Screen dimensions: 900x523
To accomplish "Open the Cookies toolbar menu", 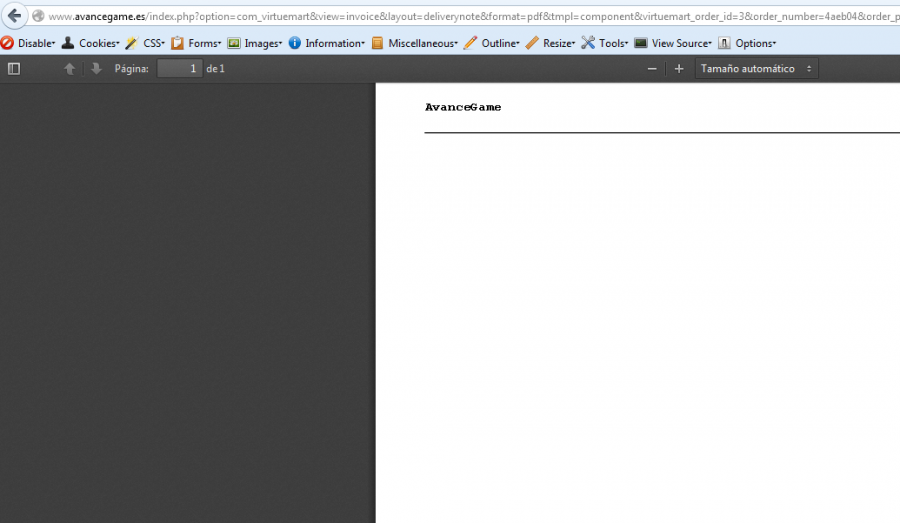I will [91, 43].
